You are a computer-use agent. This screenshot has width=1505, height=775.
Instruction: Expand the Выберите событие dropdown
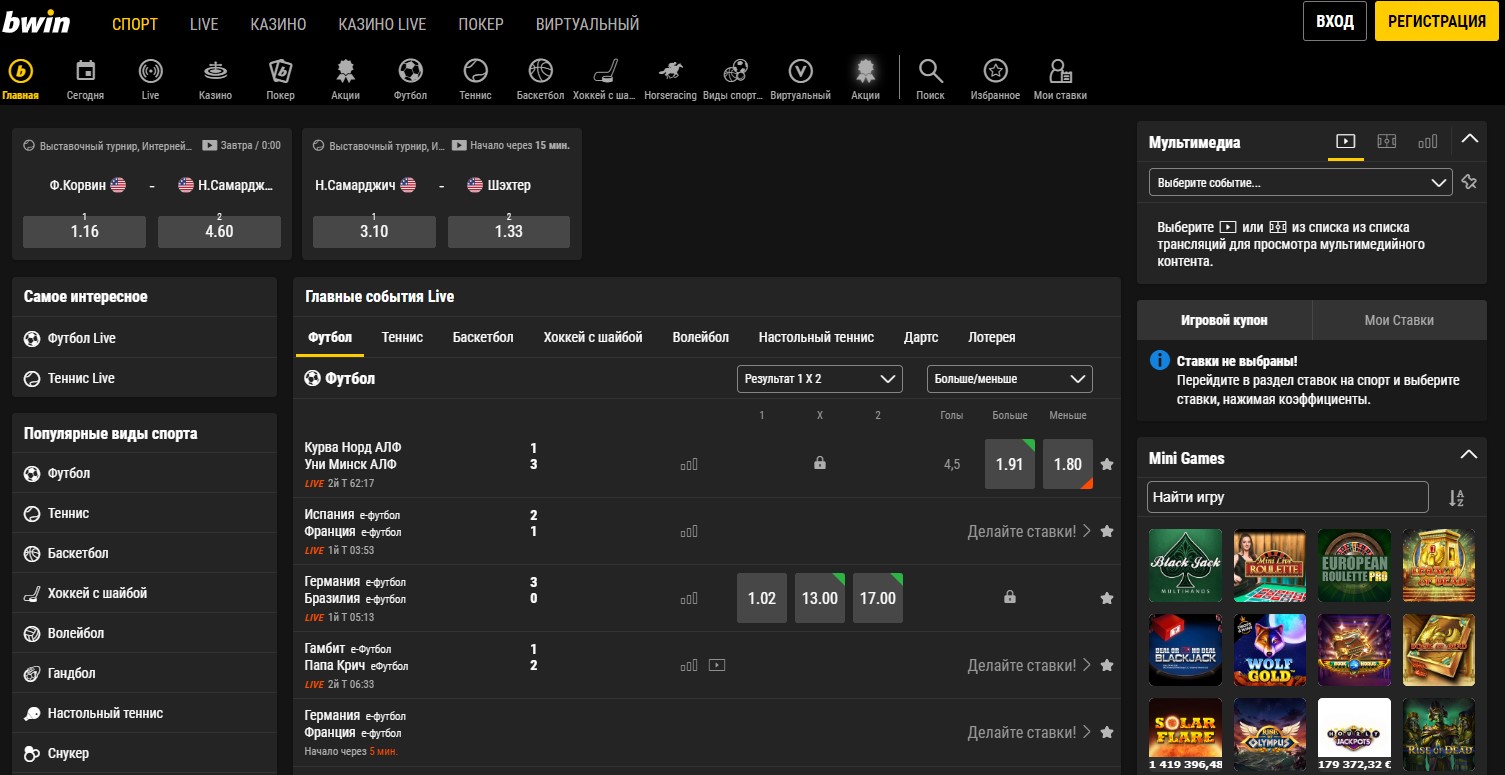click(x=1300, y=183)
